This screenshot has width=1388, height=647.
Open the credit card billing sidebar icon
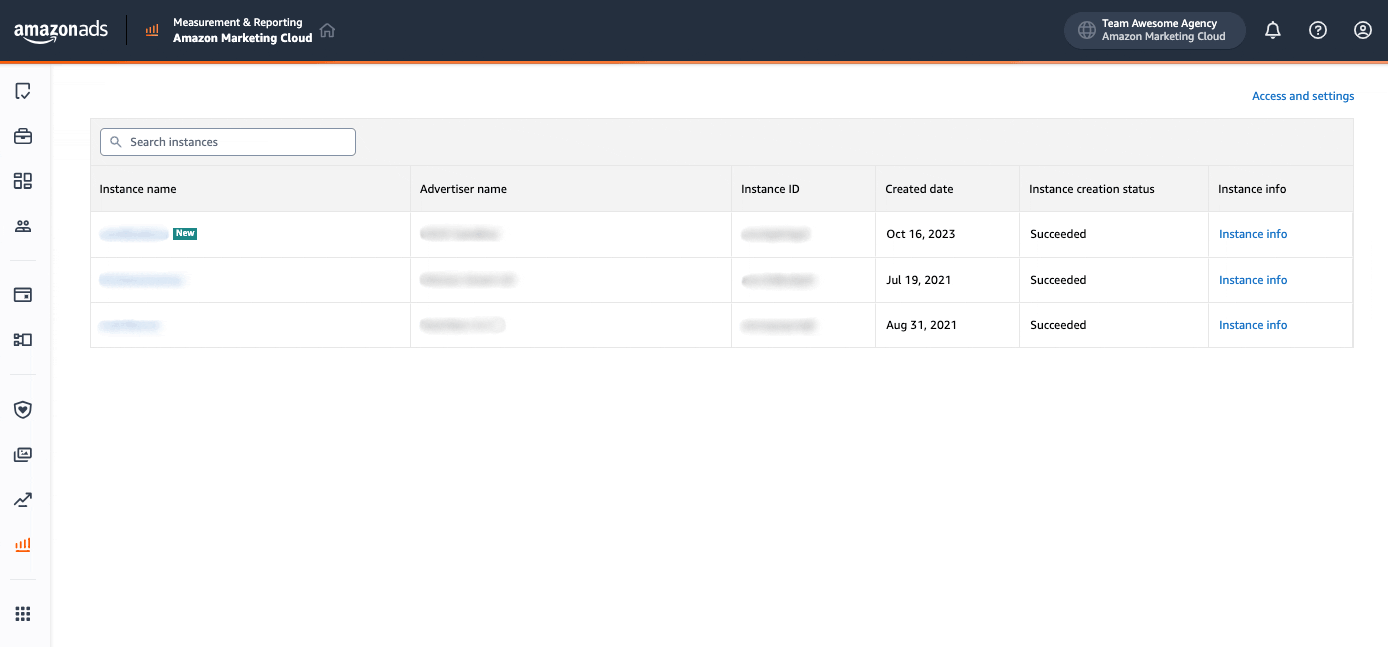[x=23, y=295]
